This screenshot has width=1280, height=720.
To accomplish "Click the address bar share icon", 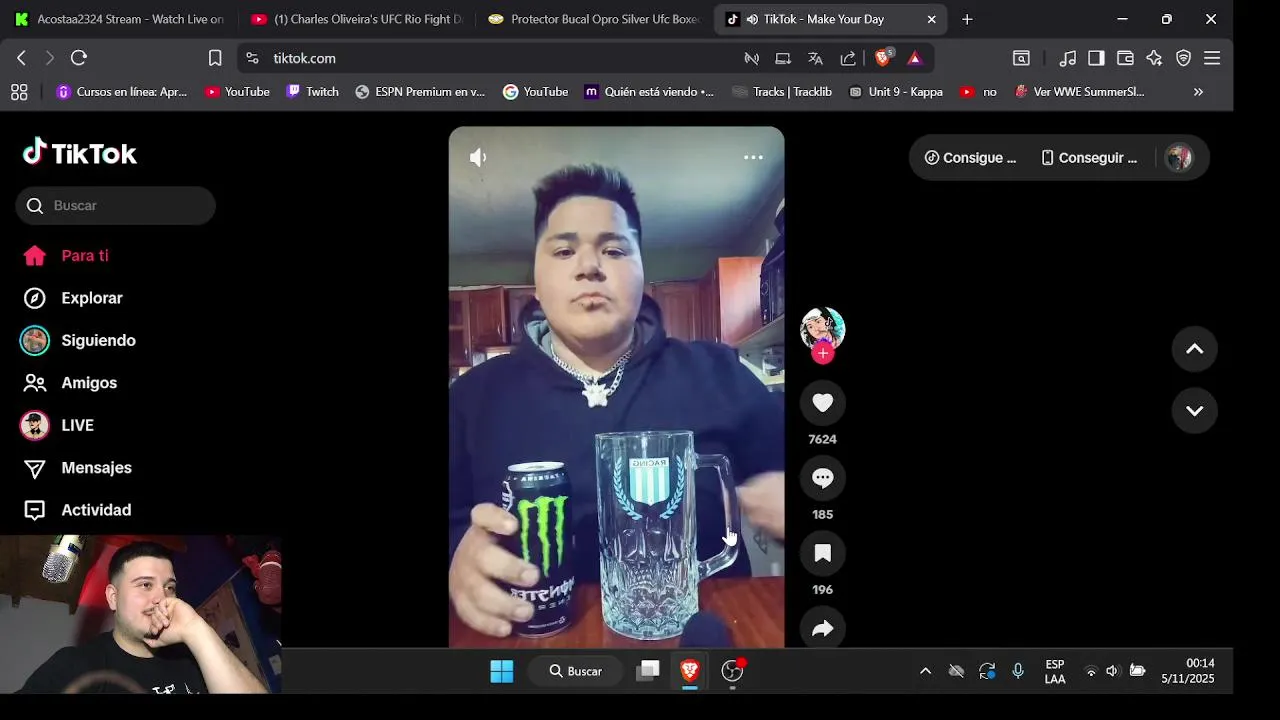I will 848,58.
